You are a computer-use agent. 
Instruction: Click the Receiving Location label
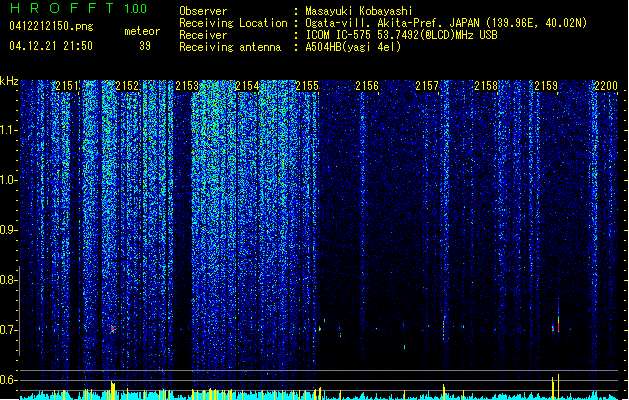point(233,23)
